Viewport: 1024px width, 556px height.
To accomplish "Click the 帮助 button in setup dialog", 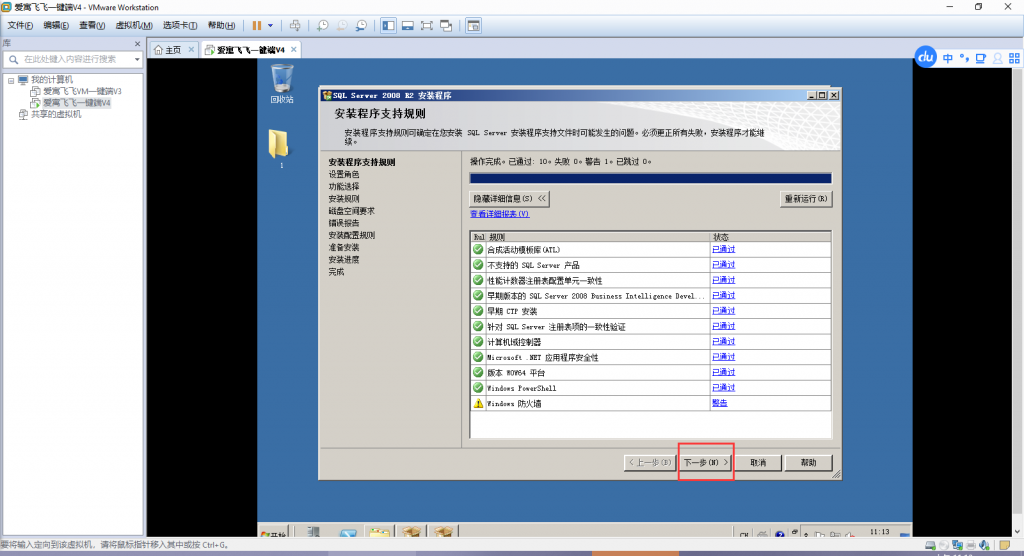I will click(808, 463).
